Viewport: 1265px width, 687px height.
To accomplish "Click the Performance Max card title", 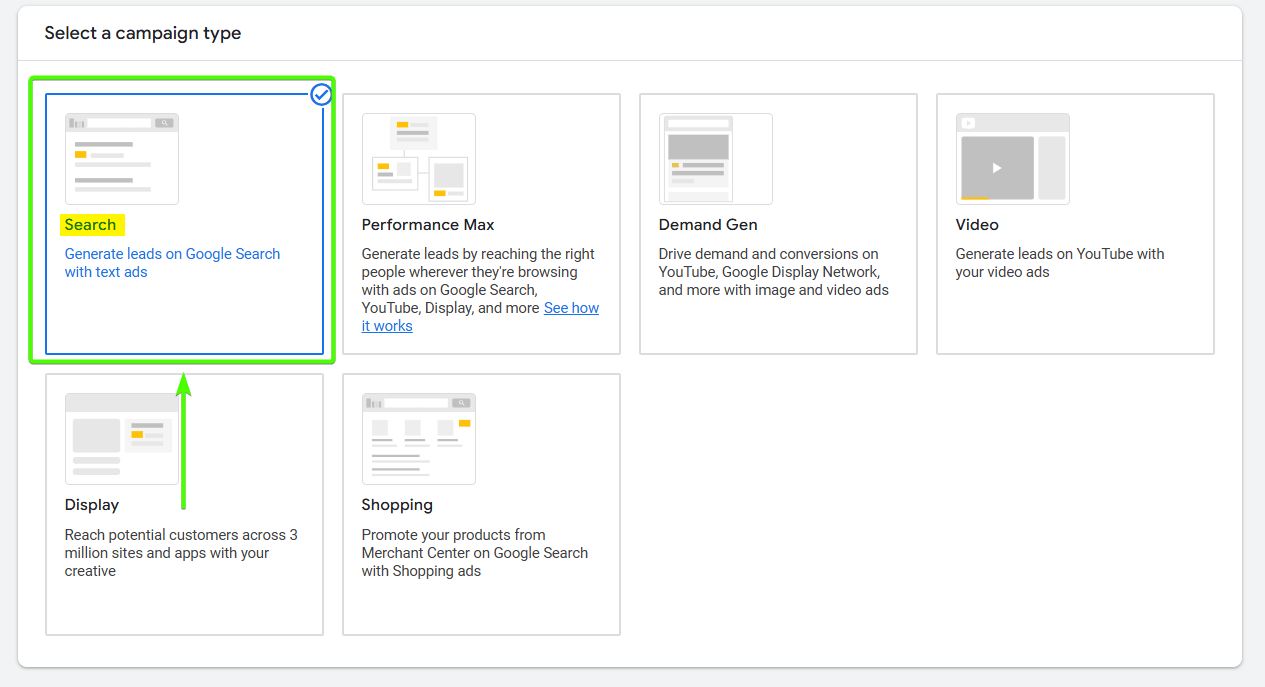I will (x=428, y=224).
